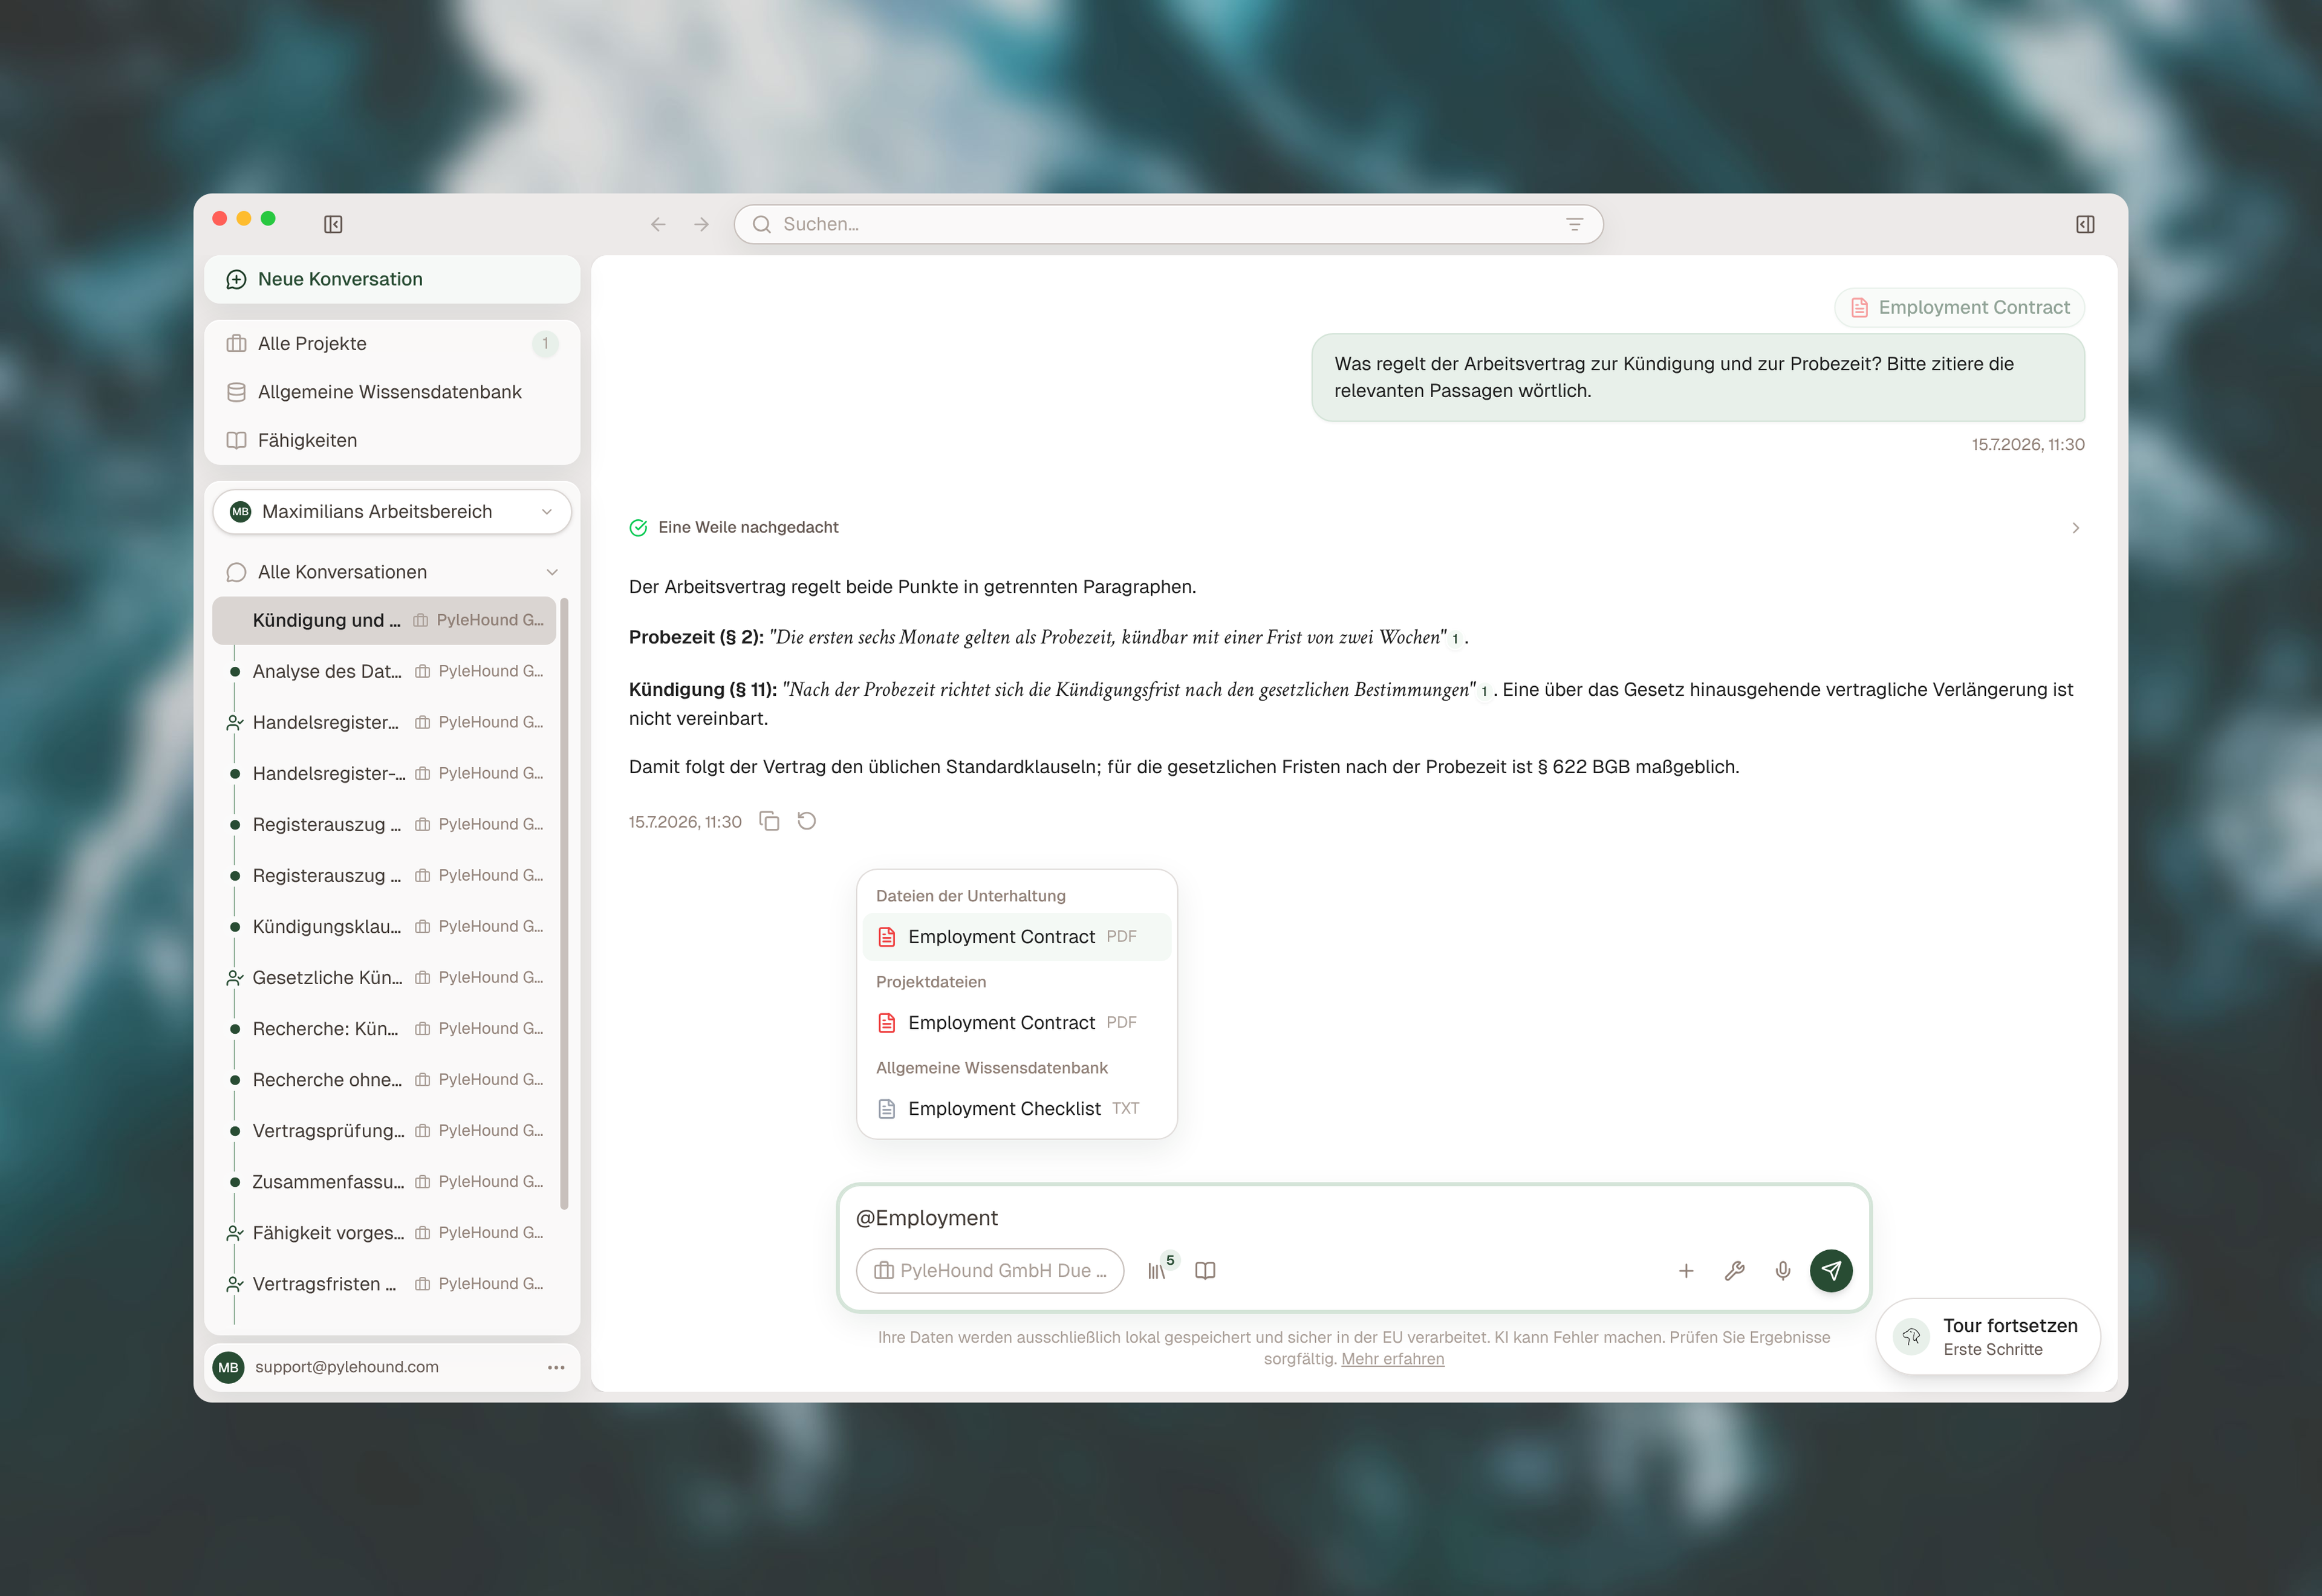Open Fähigkeiten section

[x=392, y=440]
